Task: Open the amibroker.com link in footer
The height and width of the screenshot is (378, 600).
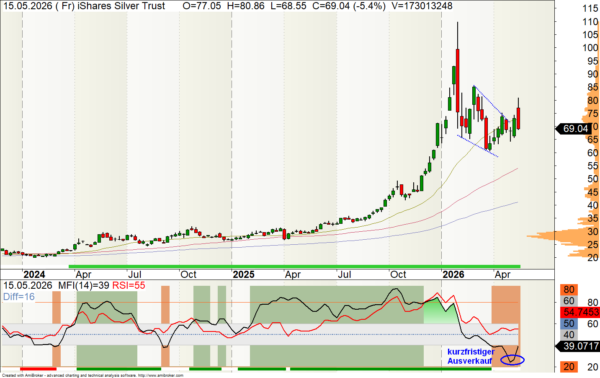Action: pyautogui.click(x=161, y=376)
